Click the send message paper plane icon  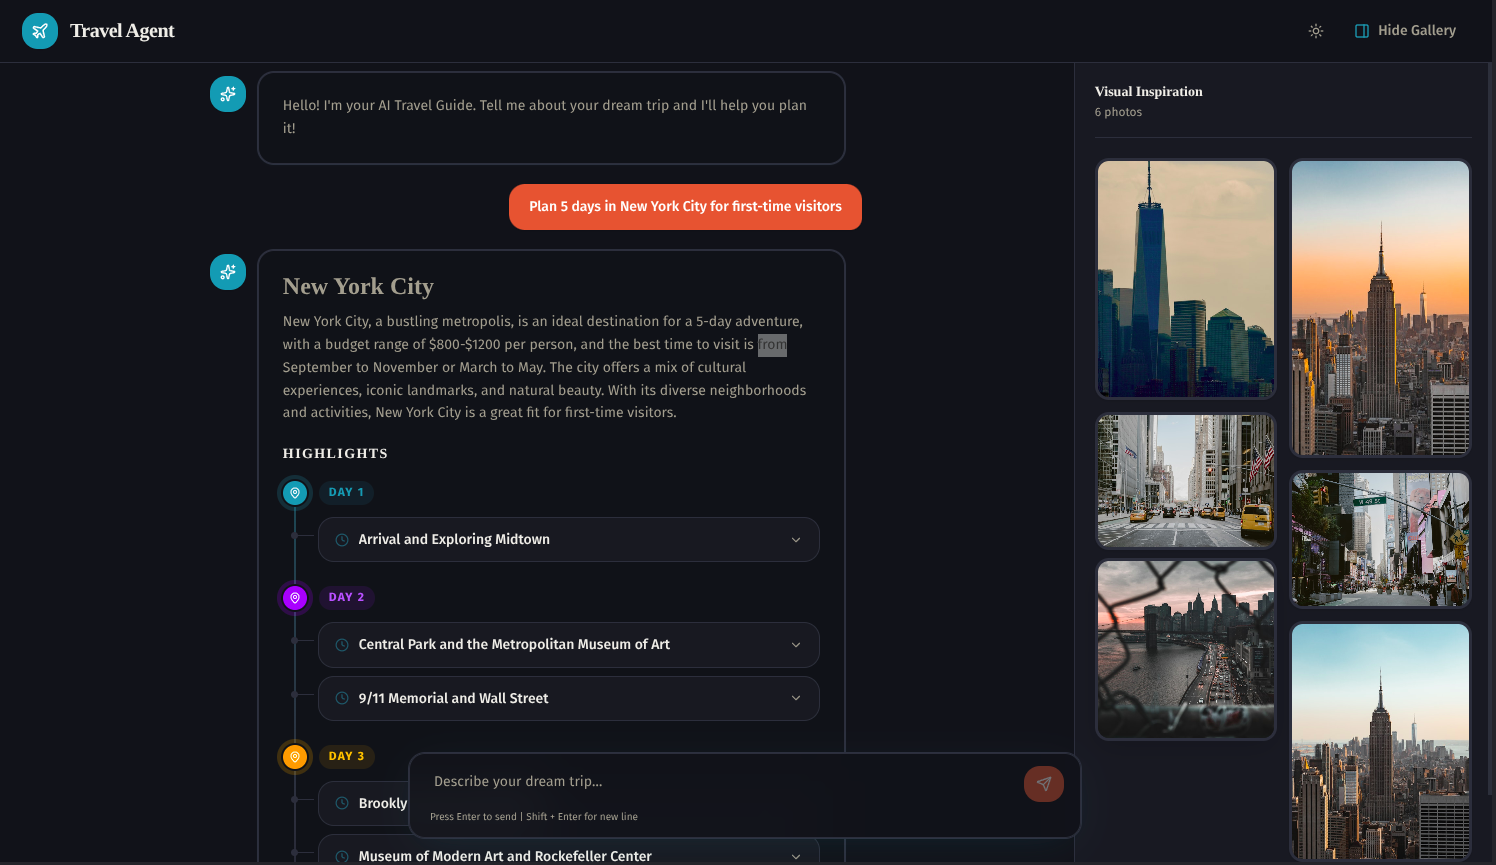1043,784
